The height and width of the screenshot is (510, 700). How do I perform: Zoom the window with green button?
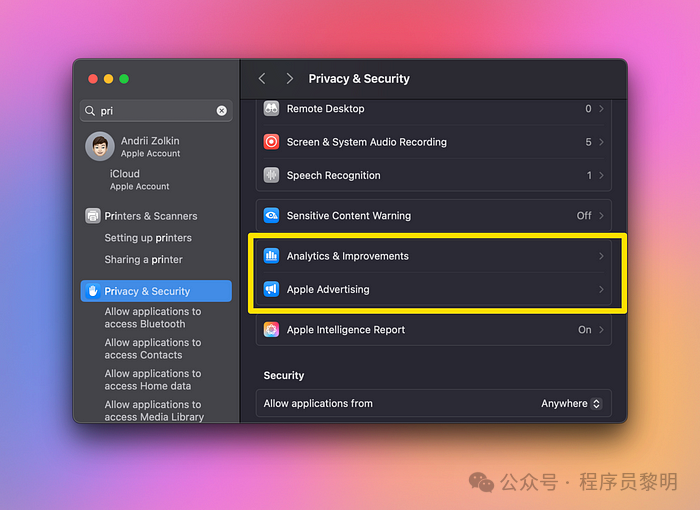point(124,79)
